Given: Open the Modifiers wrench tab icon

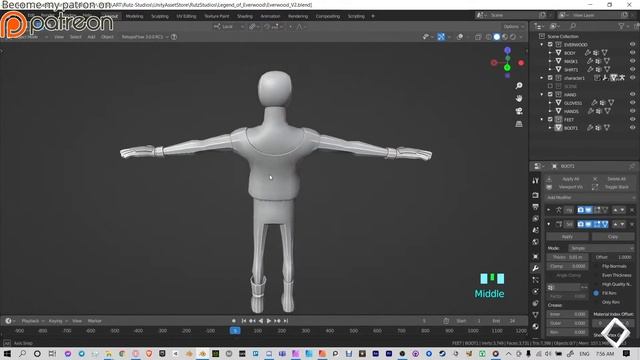Looking at the screenshot, I should (536, 268).
